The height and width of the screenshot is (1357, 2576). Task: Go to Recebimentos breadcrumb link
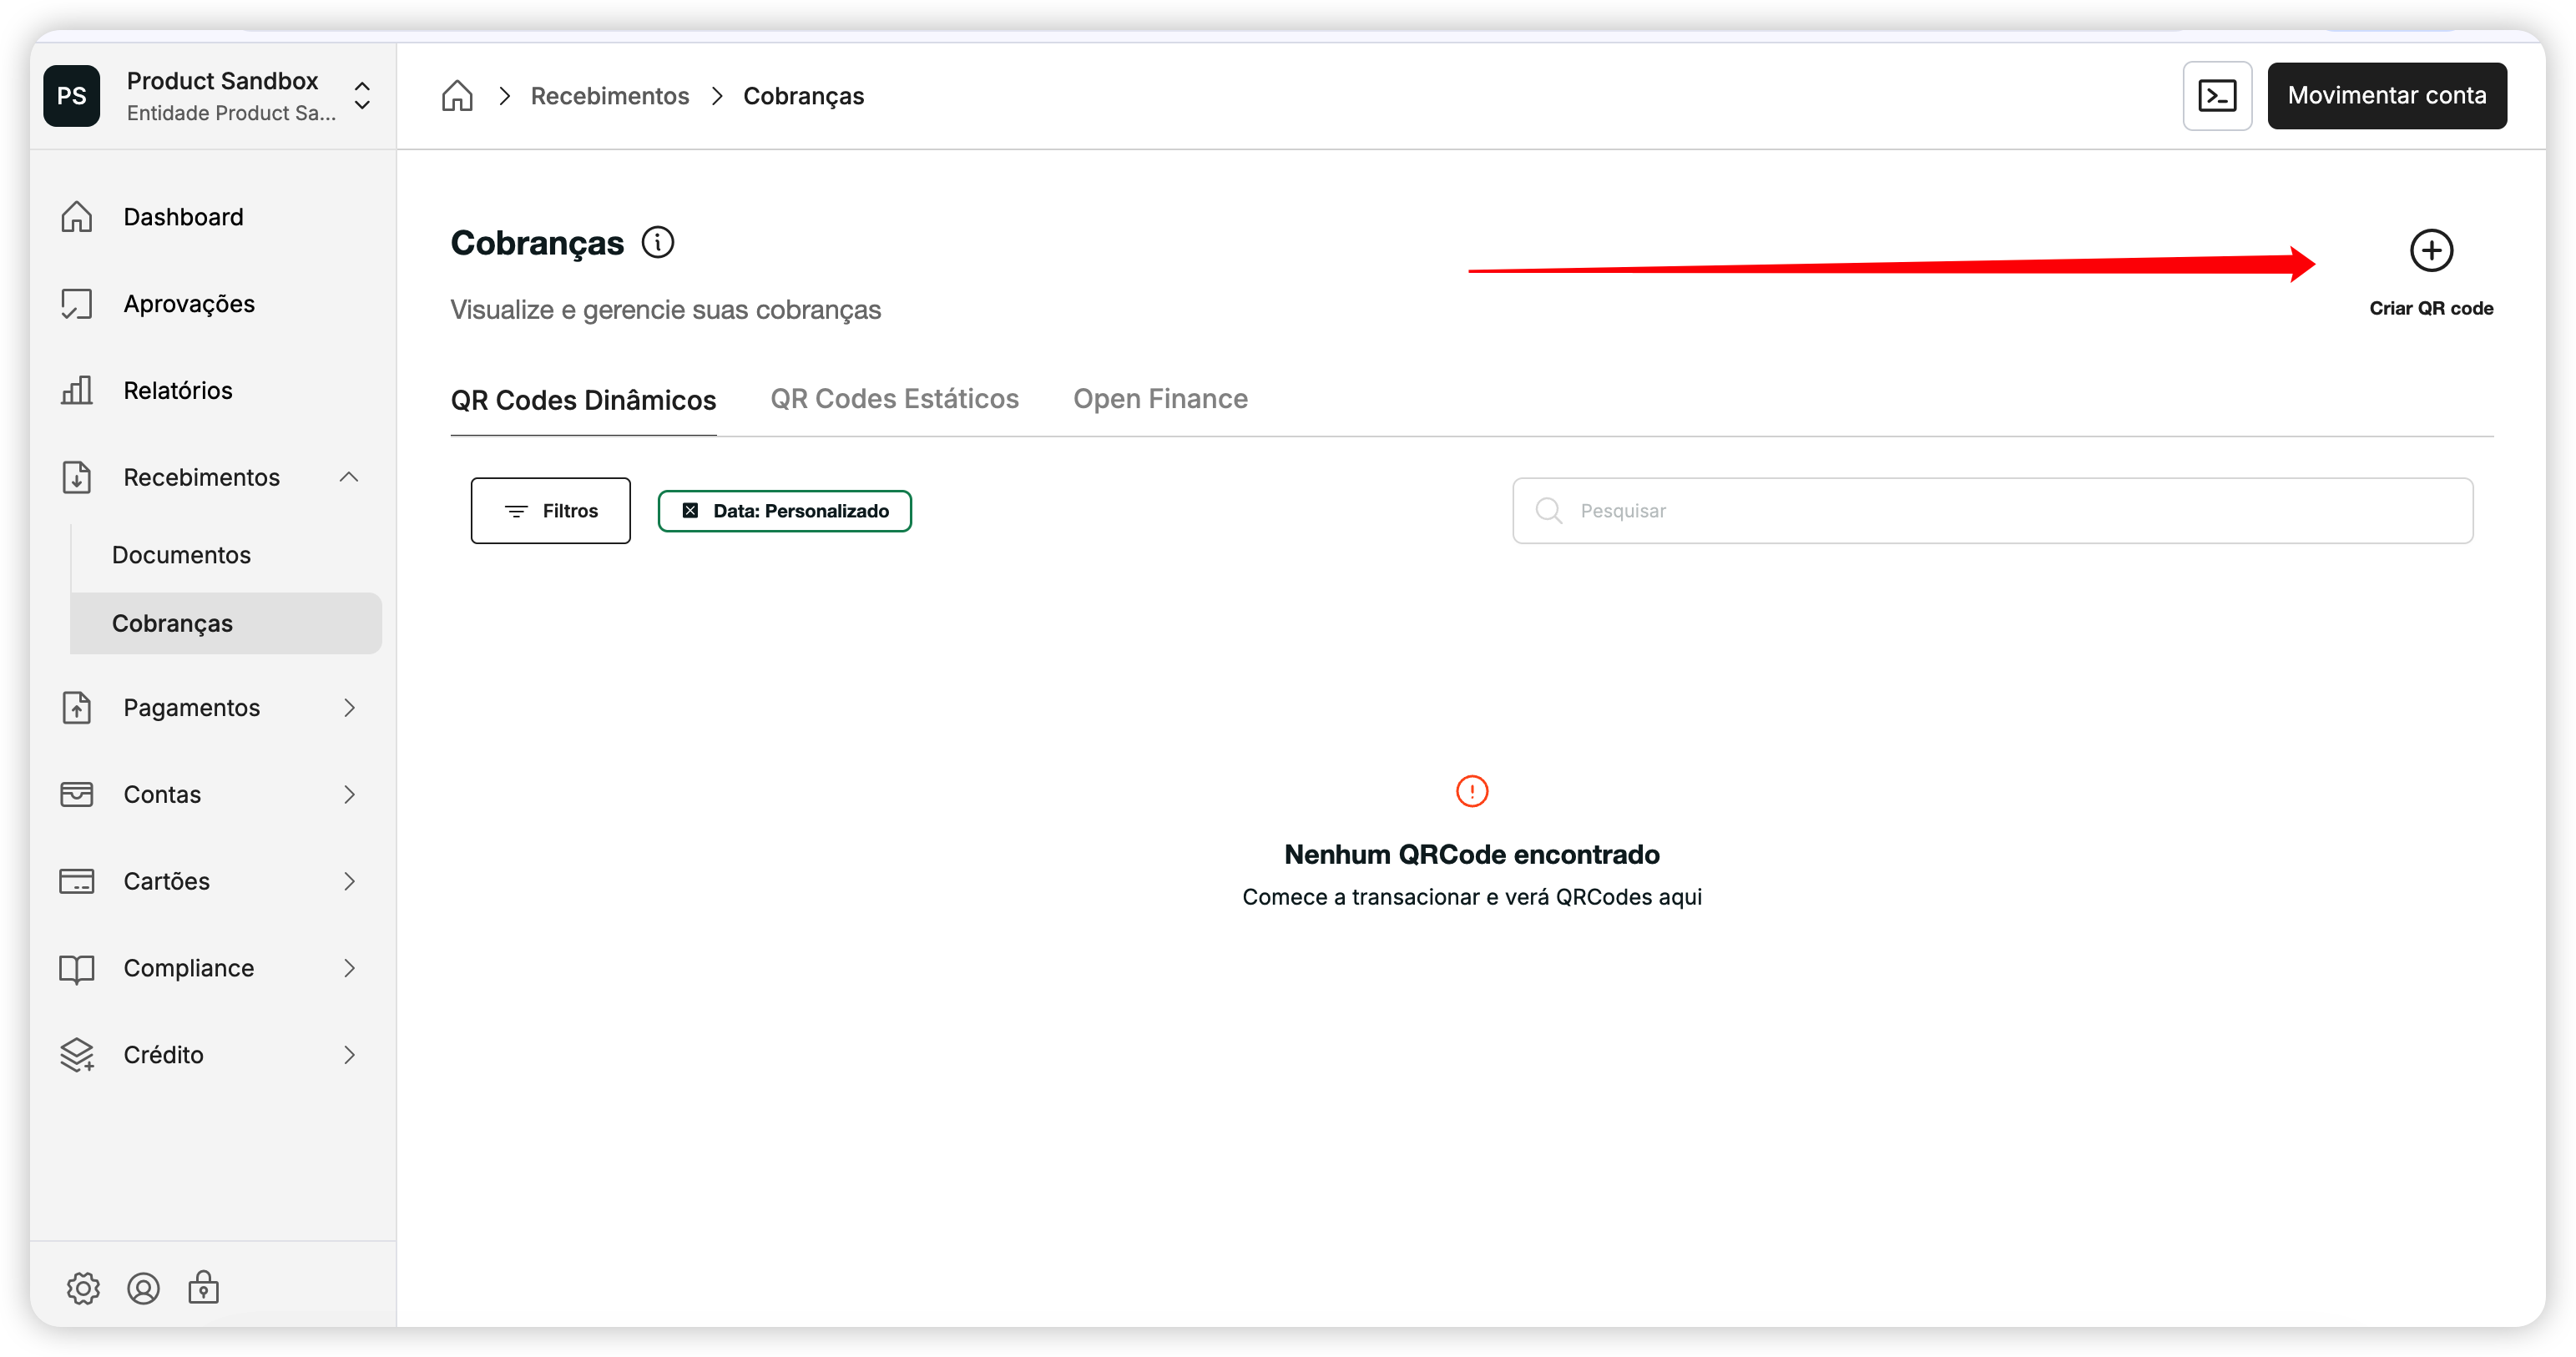609,96
